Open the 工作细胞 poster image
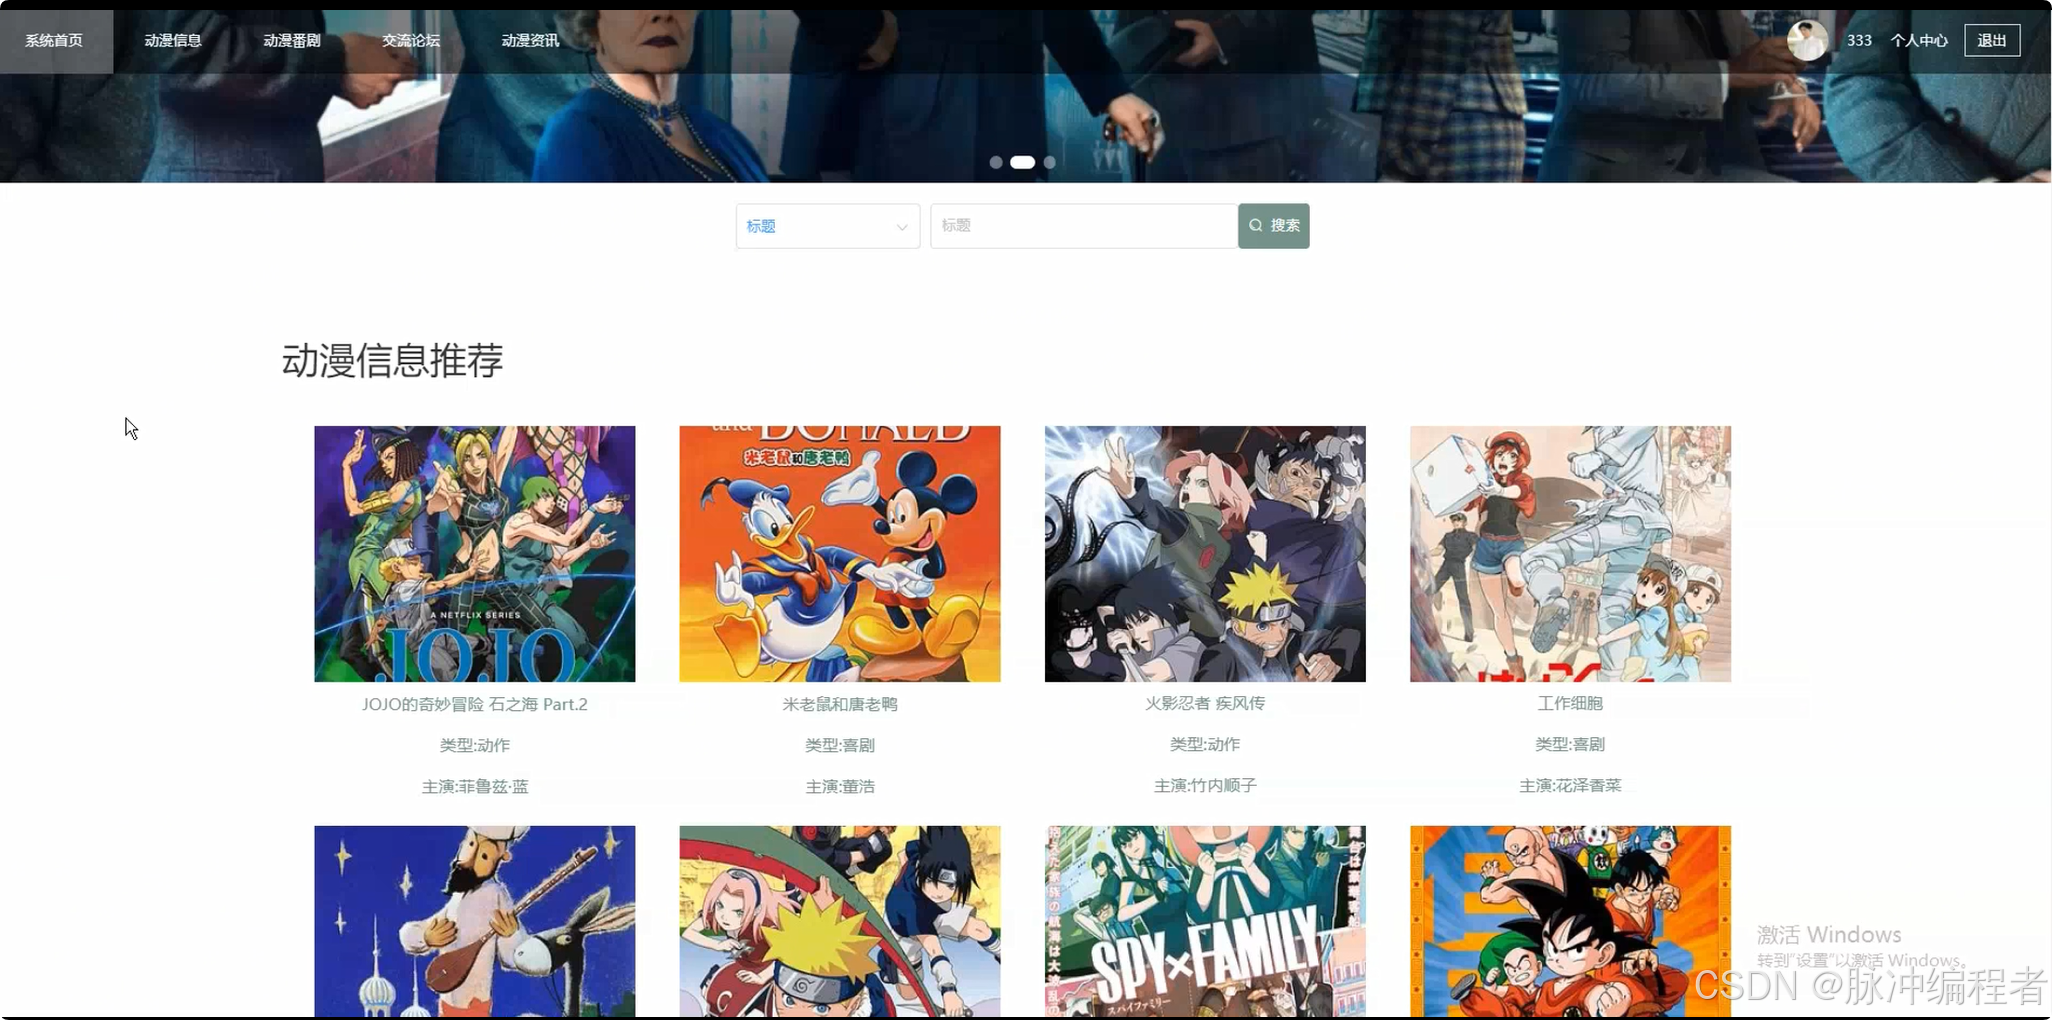The width and height of the screenshot is (2052, 1020). point(1570,554)
